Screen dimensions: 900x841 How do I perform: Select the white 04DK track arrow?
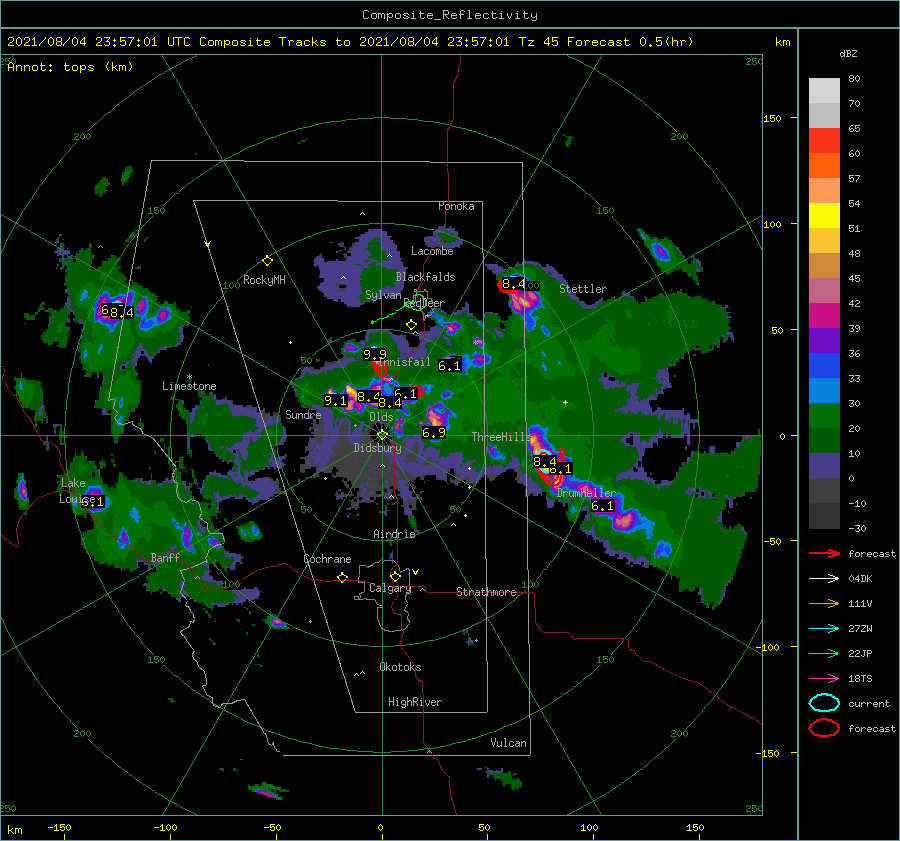point(824,579)
